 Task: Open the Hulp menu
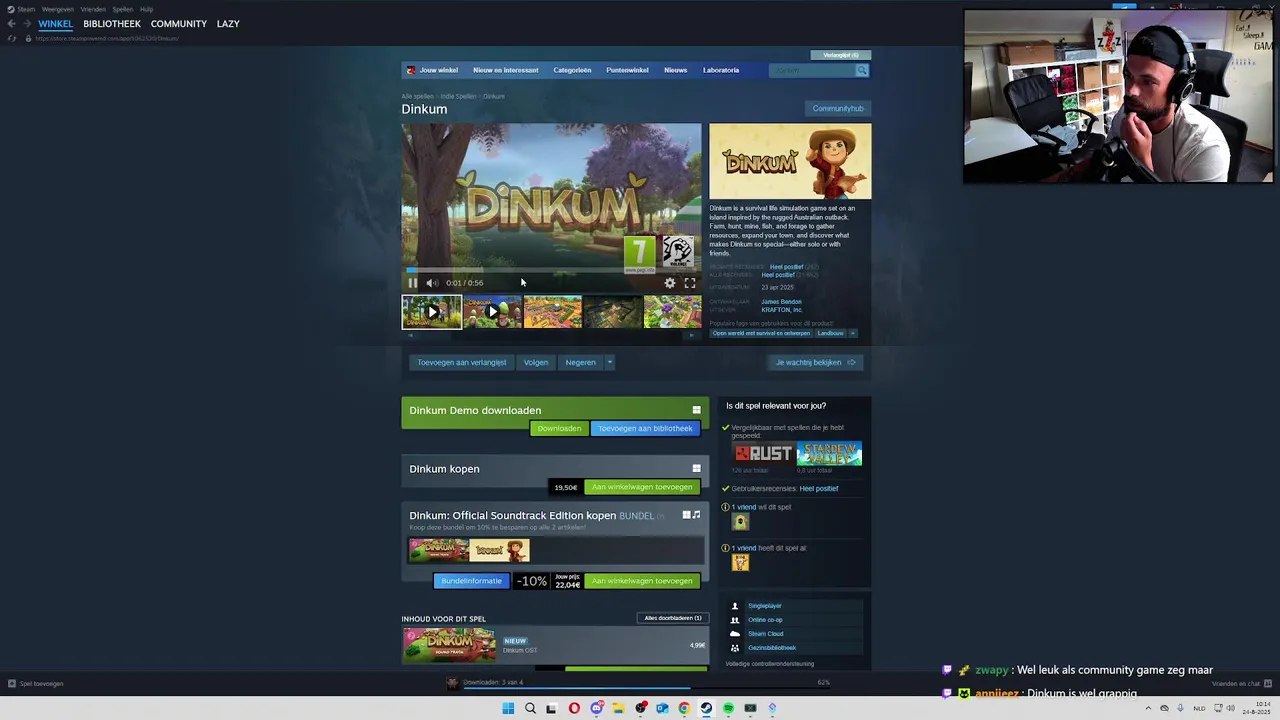tap(147, 9)
